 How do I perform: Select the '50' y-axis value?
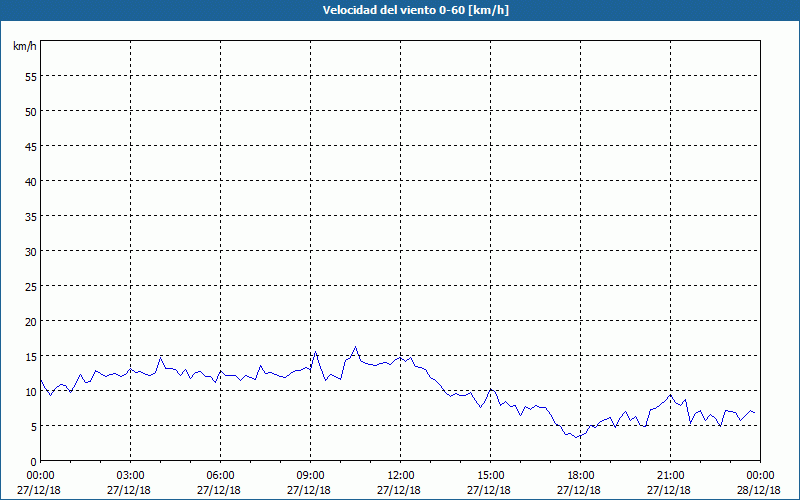[x=31, y=111]
